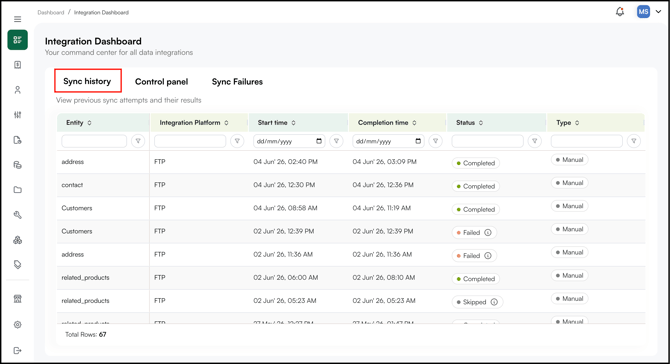Open the price tag icon in the sidebar
Image resolution: width=670 pixels, height=364 pixels.
[x=18, y=264]
